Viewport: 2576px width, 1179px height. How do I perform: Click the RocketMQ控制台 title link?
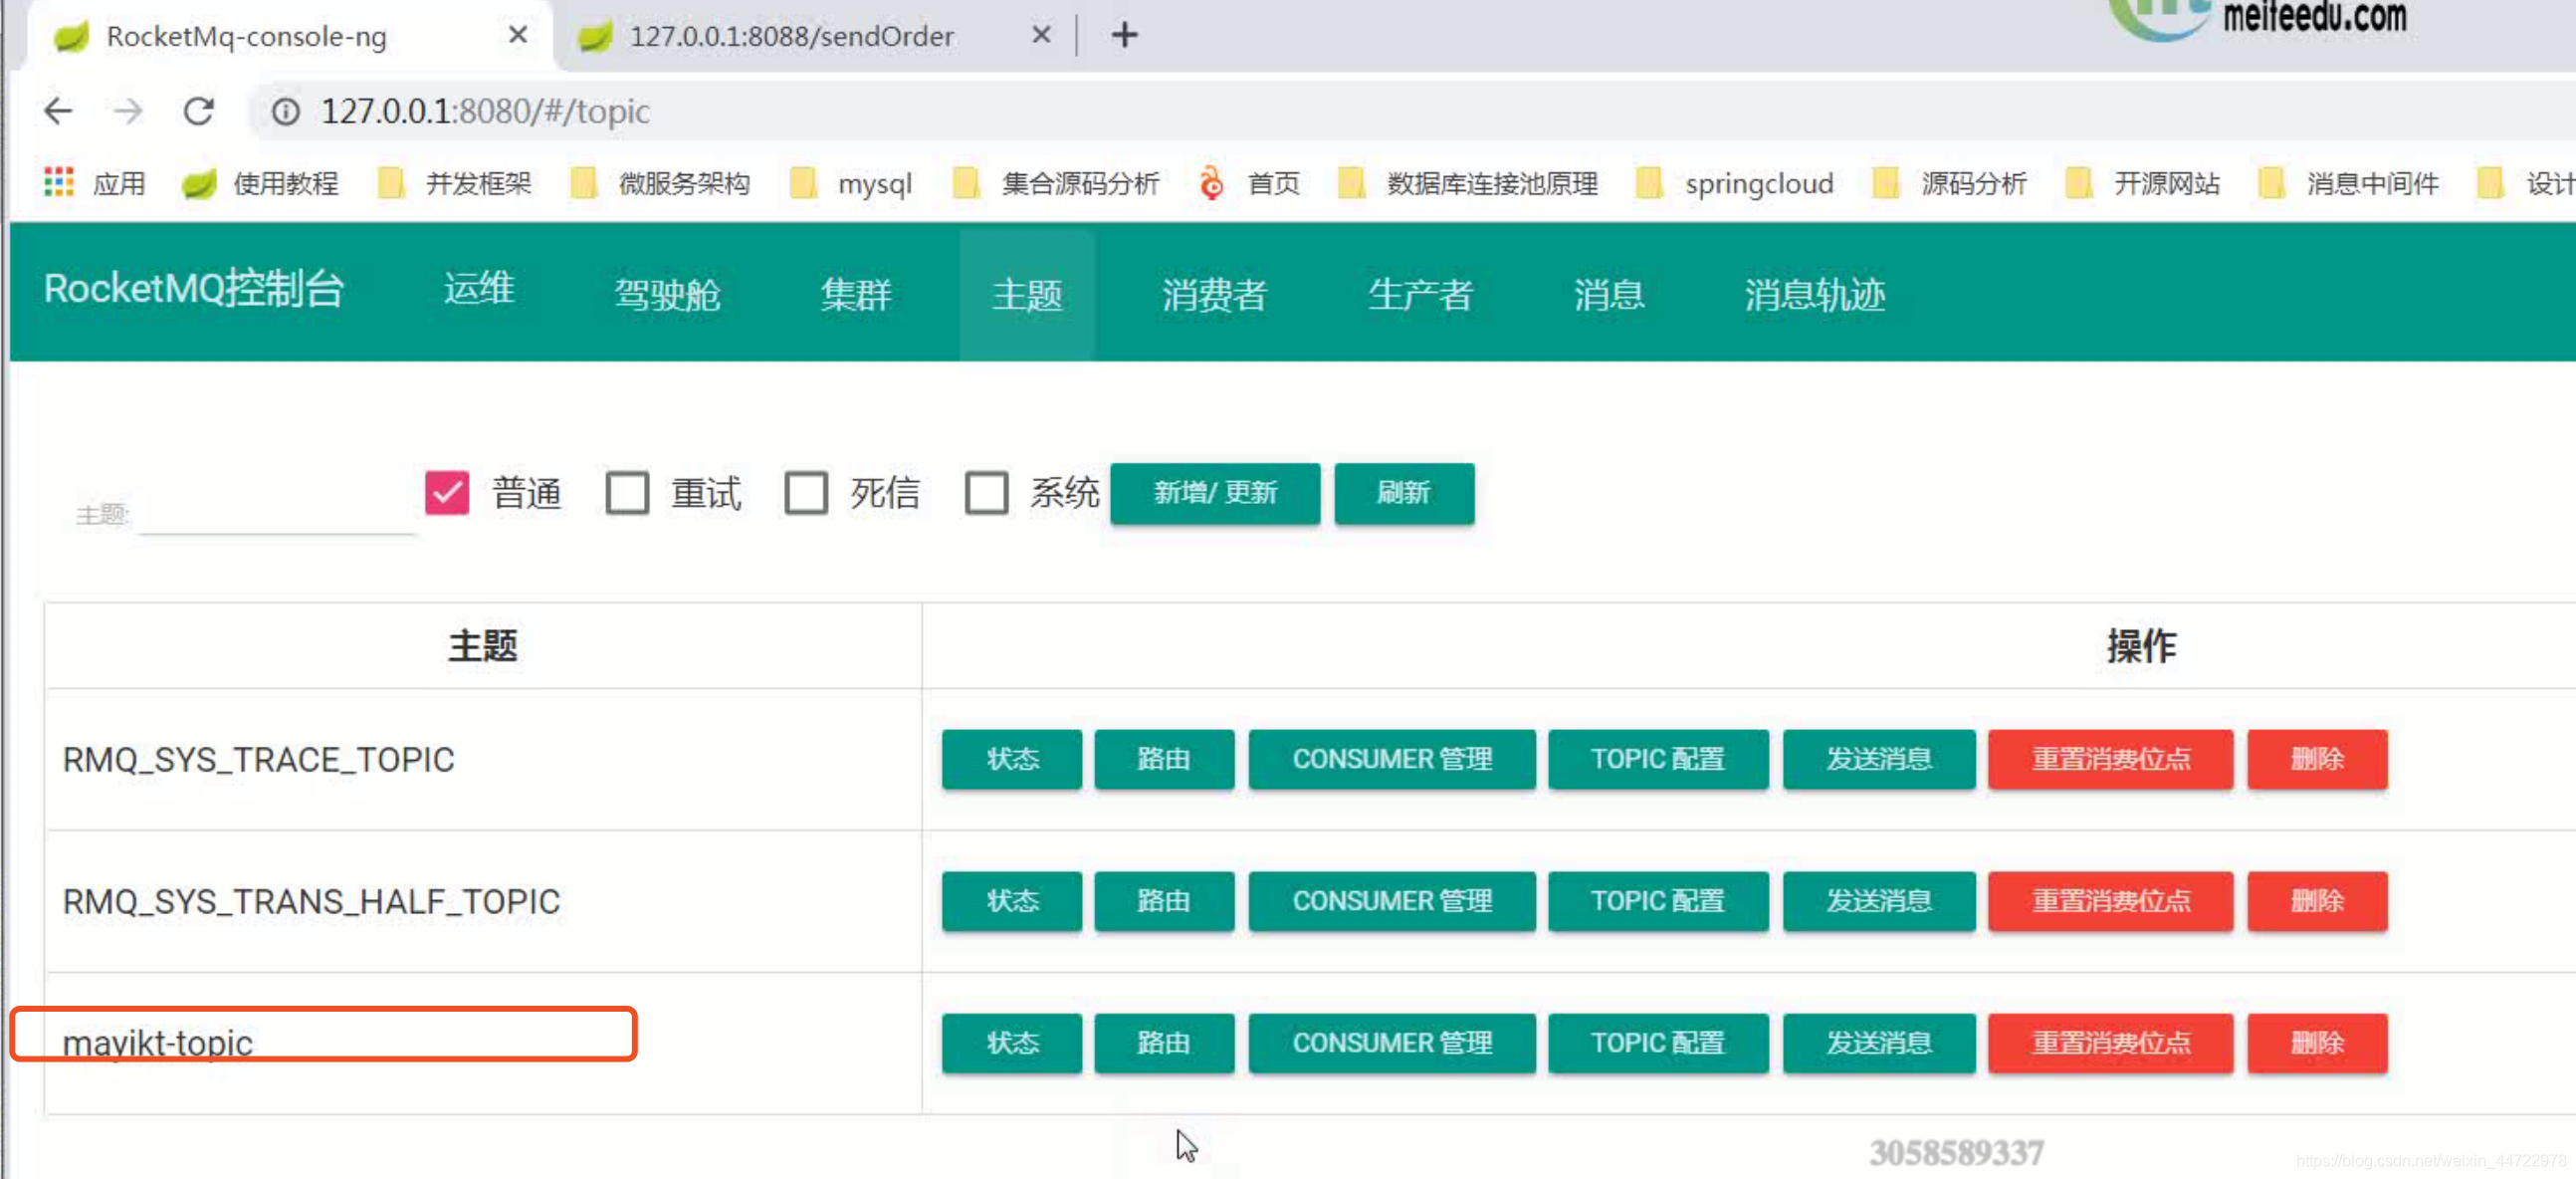(x=194, y=289)
